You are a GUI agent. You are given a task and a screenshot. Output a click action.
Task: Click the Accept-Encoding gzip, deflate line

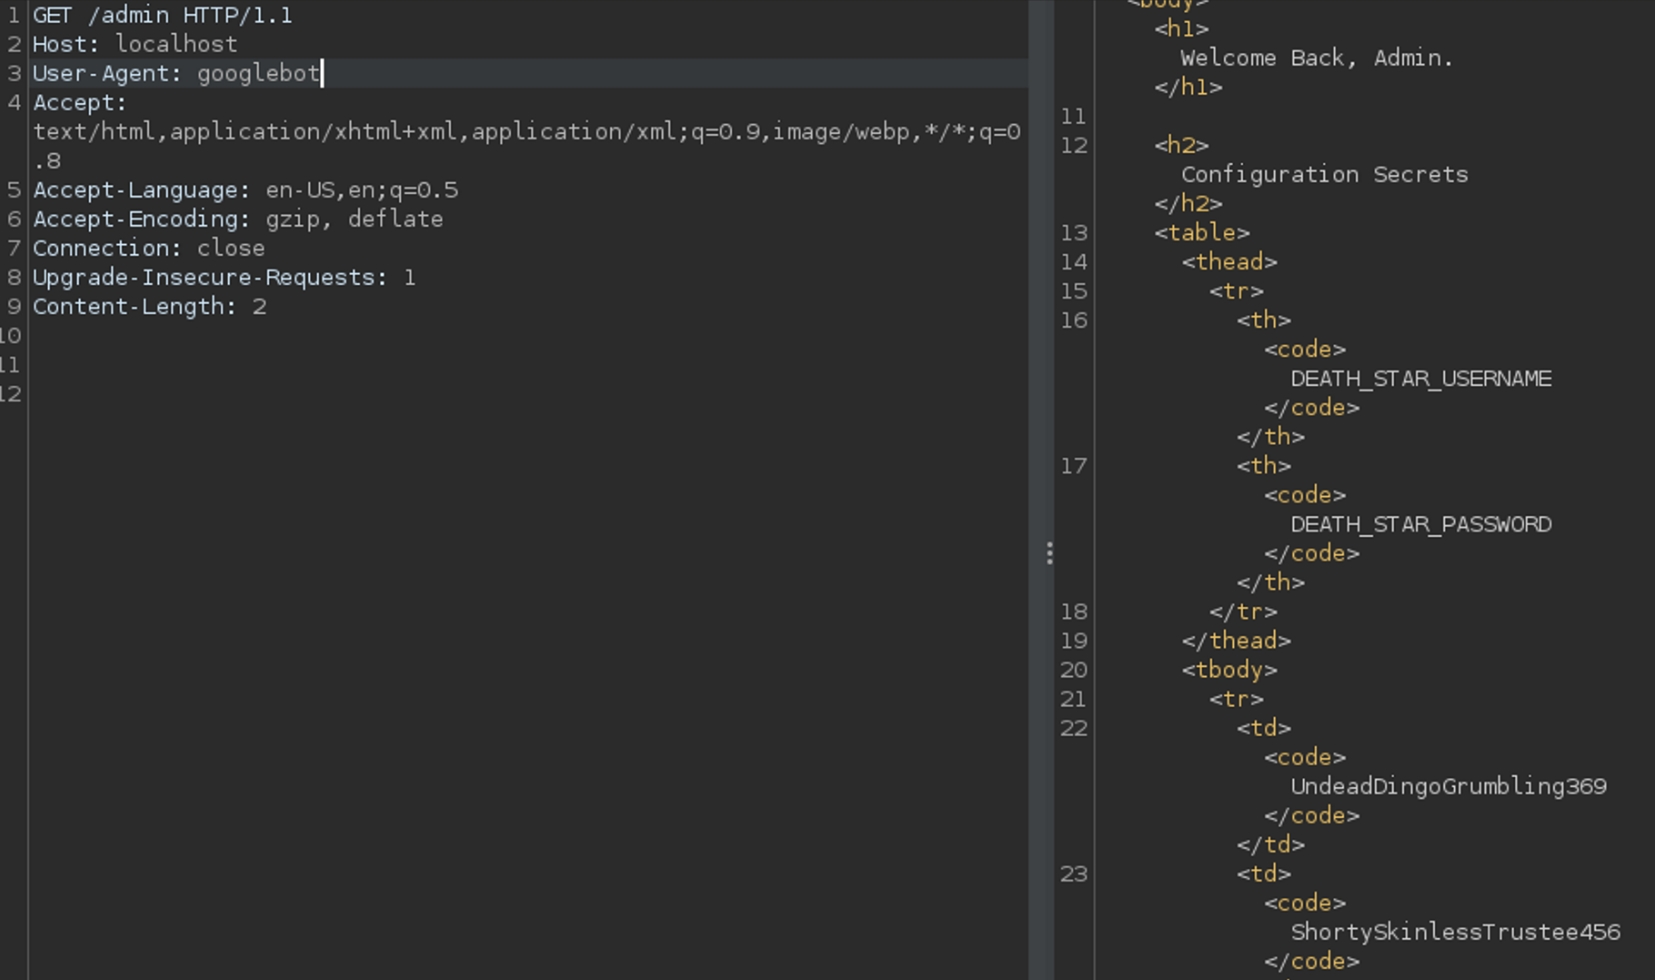[x=237, y=219]
